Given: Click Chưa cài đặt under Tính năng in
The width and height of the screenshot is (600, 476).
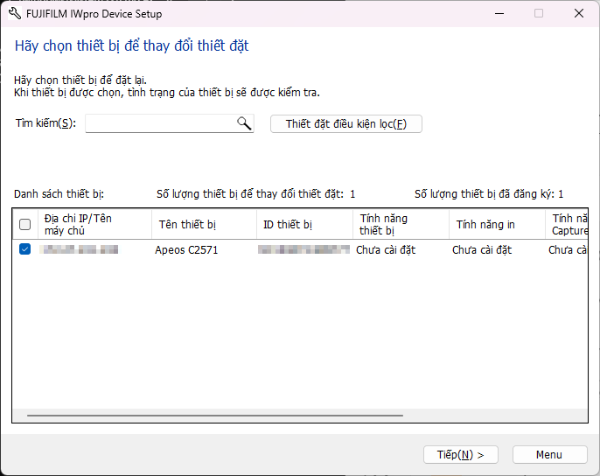Looking at the screenshot, I should 482,250.
